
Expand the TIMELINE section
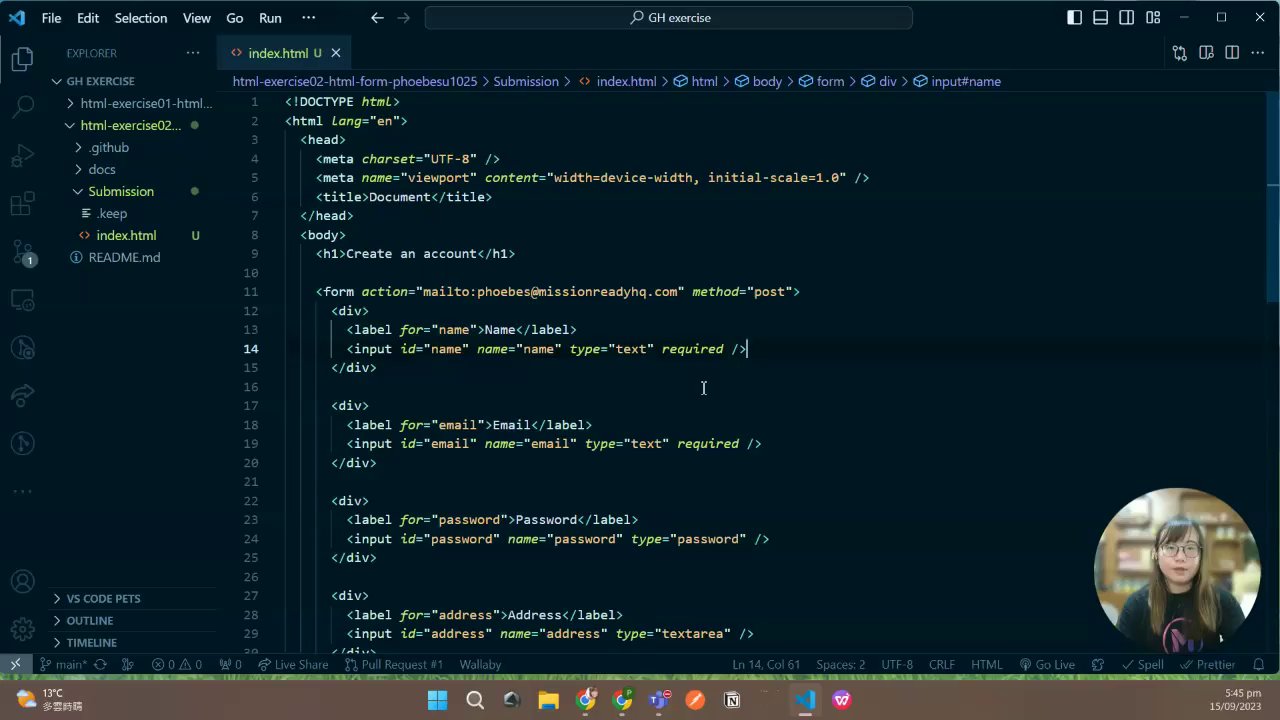(91, 642)
